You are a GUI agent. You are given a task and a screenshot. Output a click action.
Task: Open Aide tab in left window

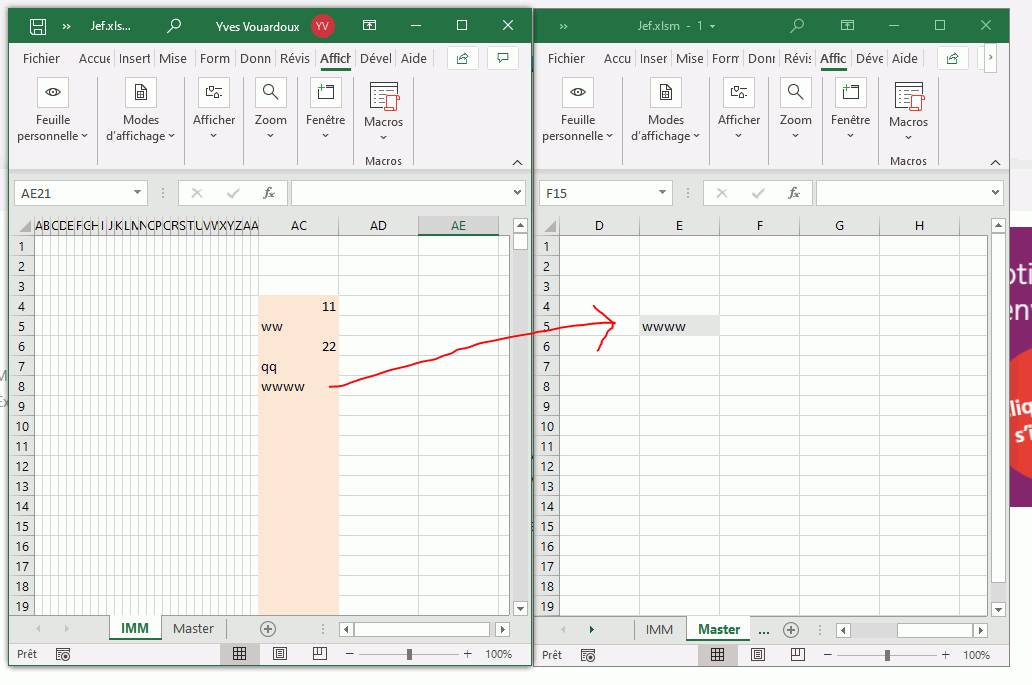click(414, 59)
